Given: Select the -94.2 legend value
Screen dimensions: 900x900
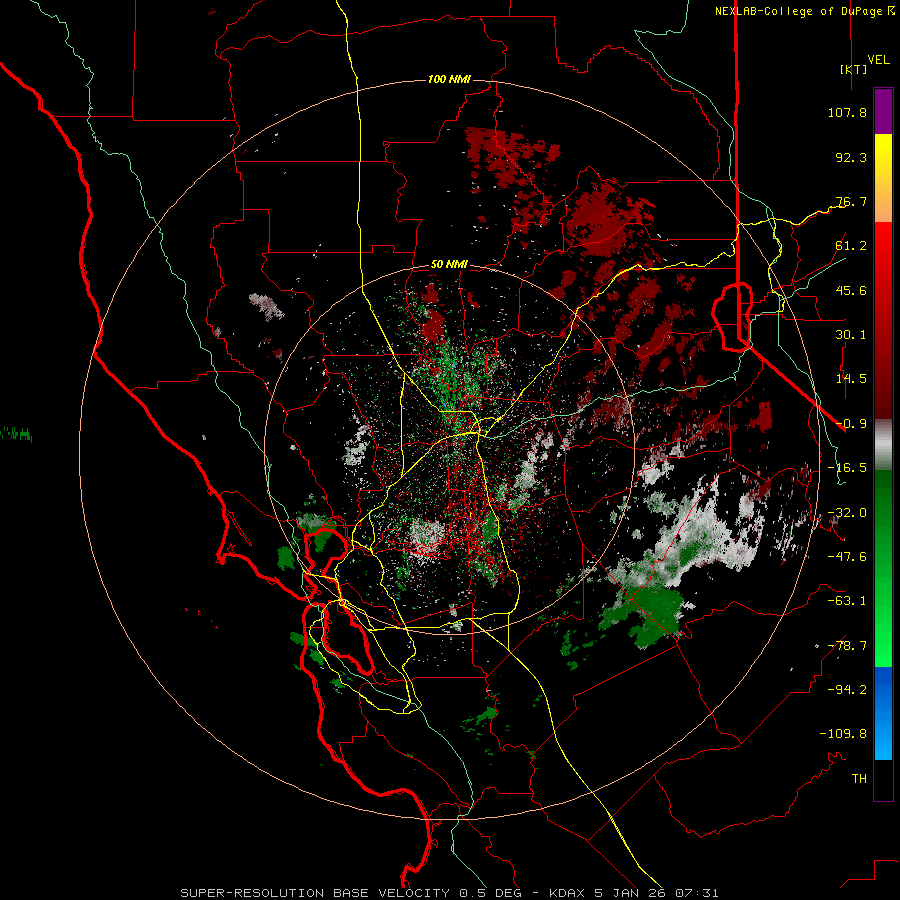Looking at the screenshot, I should coord(847,690).
